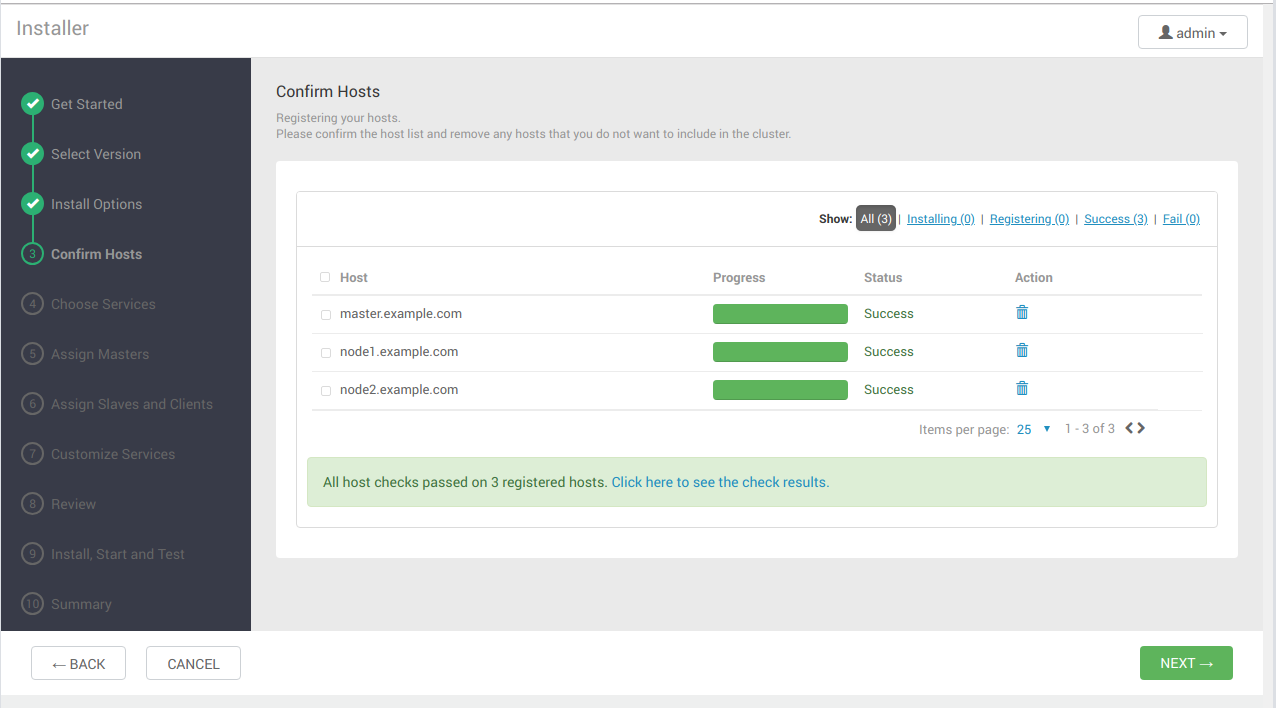Click the Host column header
The height and width of the screenshot is (708, 1276).
pyautogui.click(x=354, y=278)
